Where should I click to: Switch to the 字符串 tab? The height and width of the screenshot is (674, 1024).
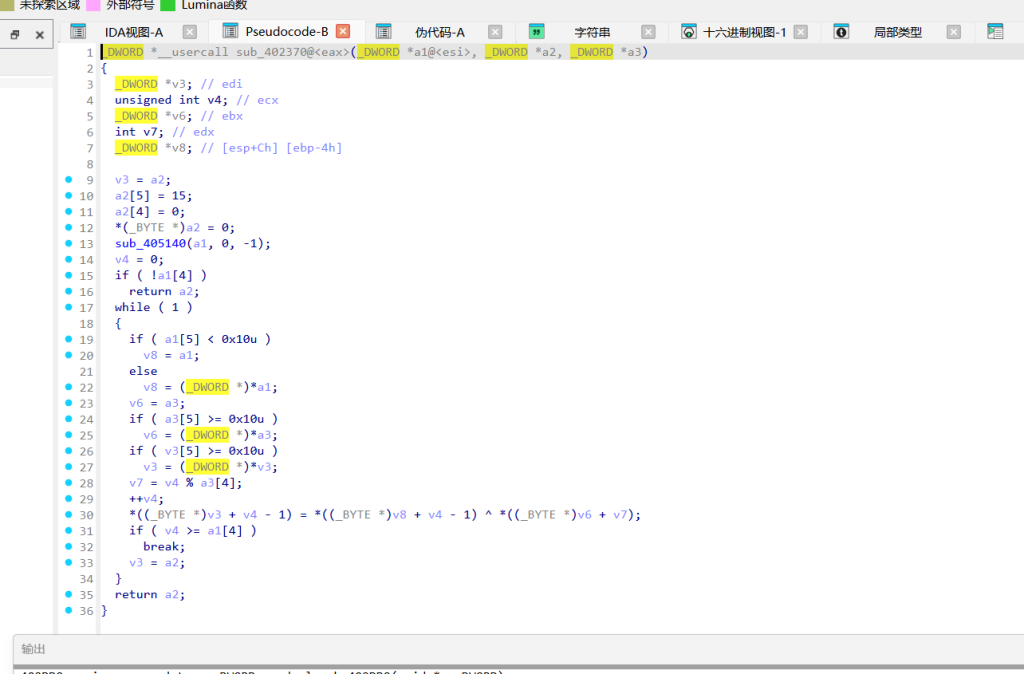[592, 32]
